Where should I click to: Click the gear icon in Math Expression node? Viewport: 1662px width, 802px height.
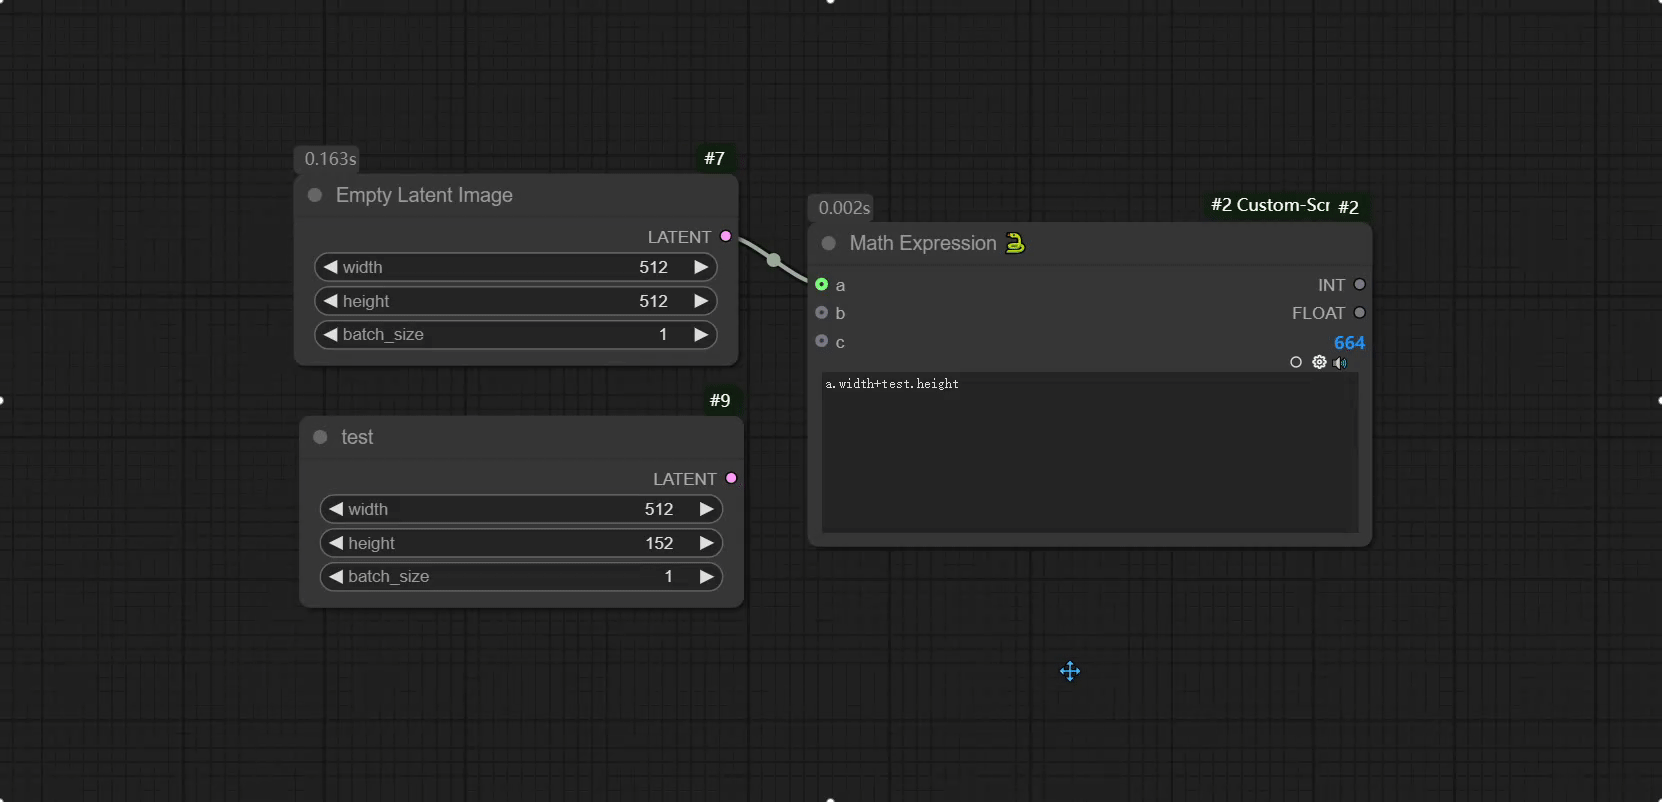[1319, 362]
